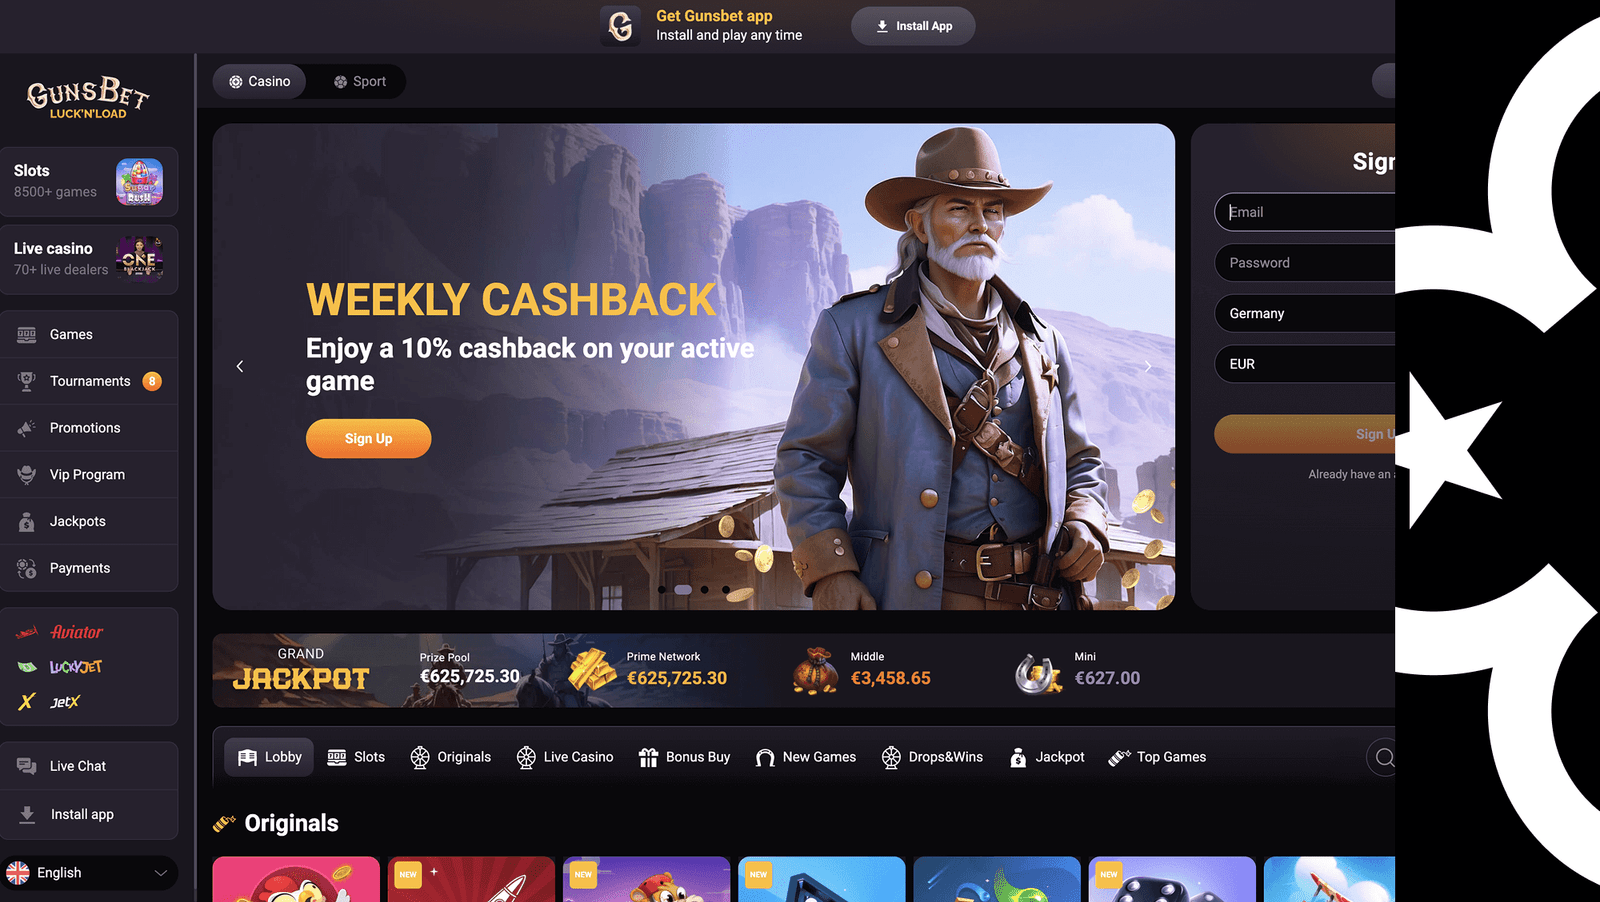Switch to the Drops&Wins tab

(933, 757)
